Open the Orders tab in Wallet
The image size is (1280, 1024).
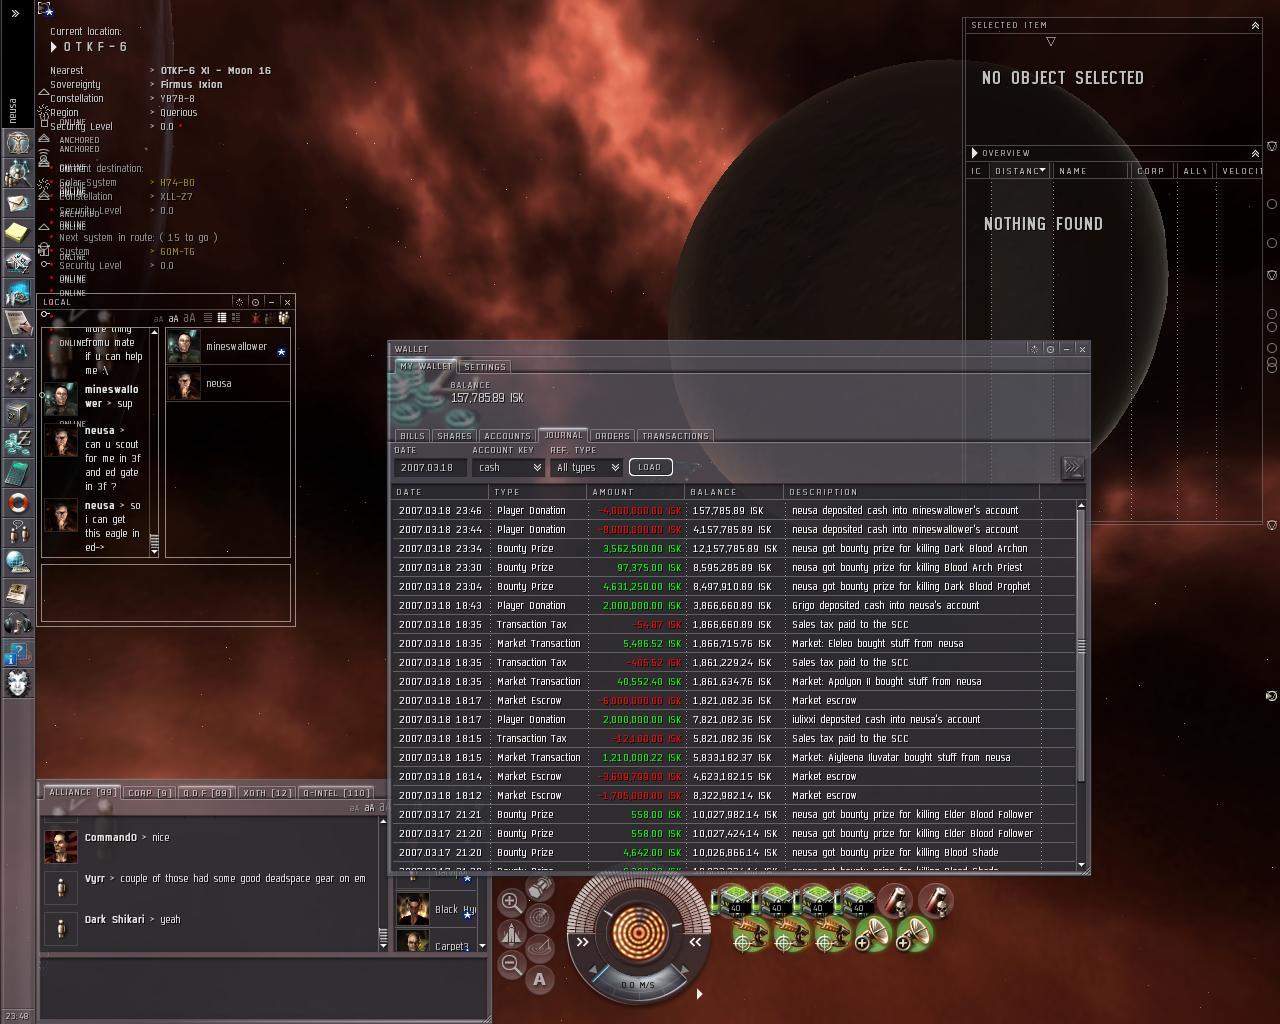612,436
